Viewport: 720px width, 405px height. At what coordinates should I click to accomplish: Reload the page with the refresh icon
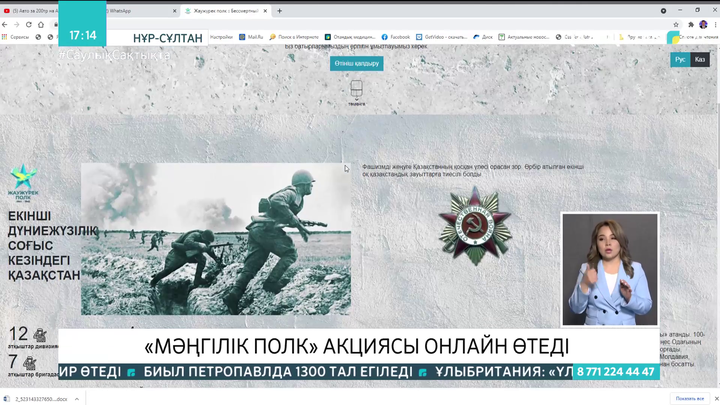pyautogui.click(x=28, y=25)
